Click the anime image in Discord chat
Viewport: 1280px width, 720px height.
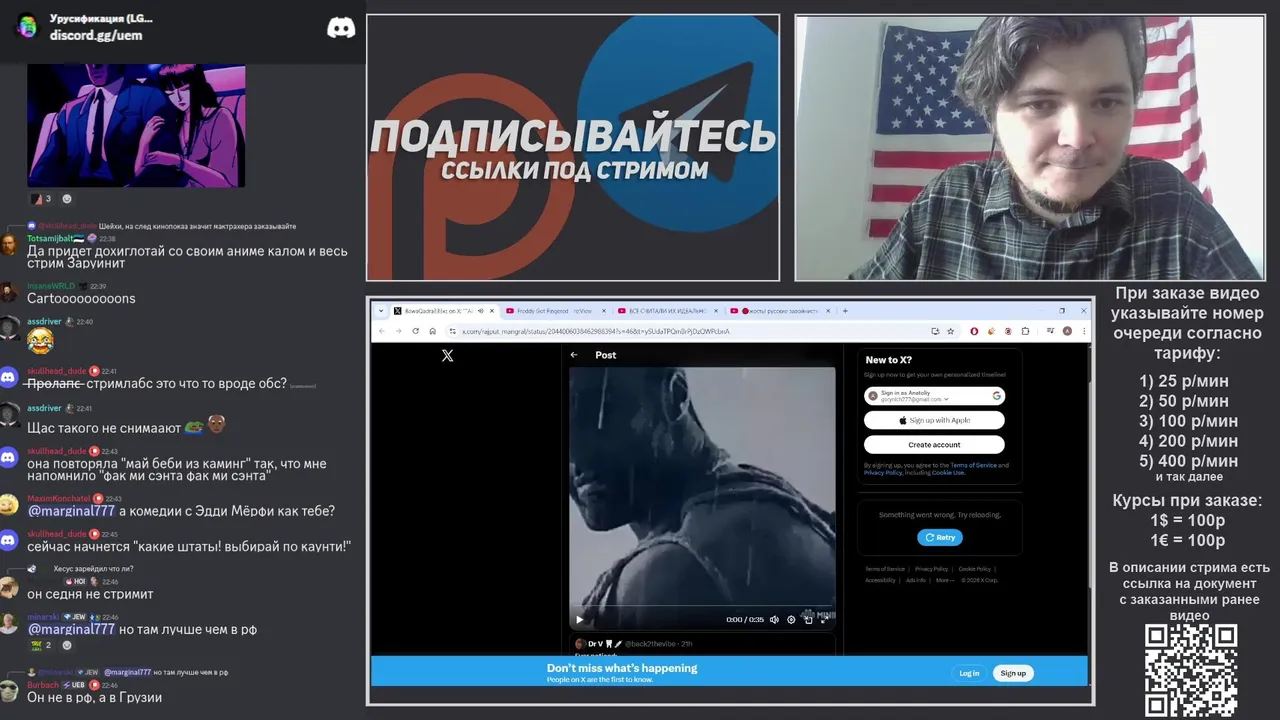[136, 126]
